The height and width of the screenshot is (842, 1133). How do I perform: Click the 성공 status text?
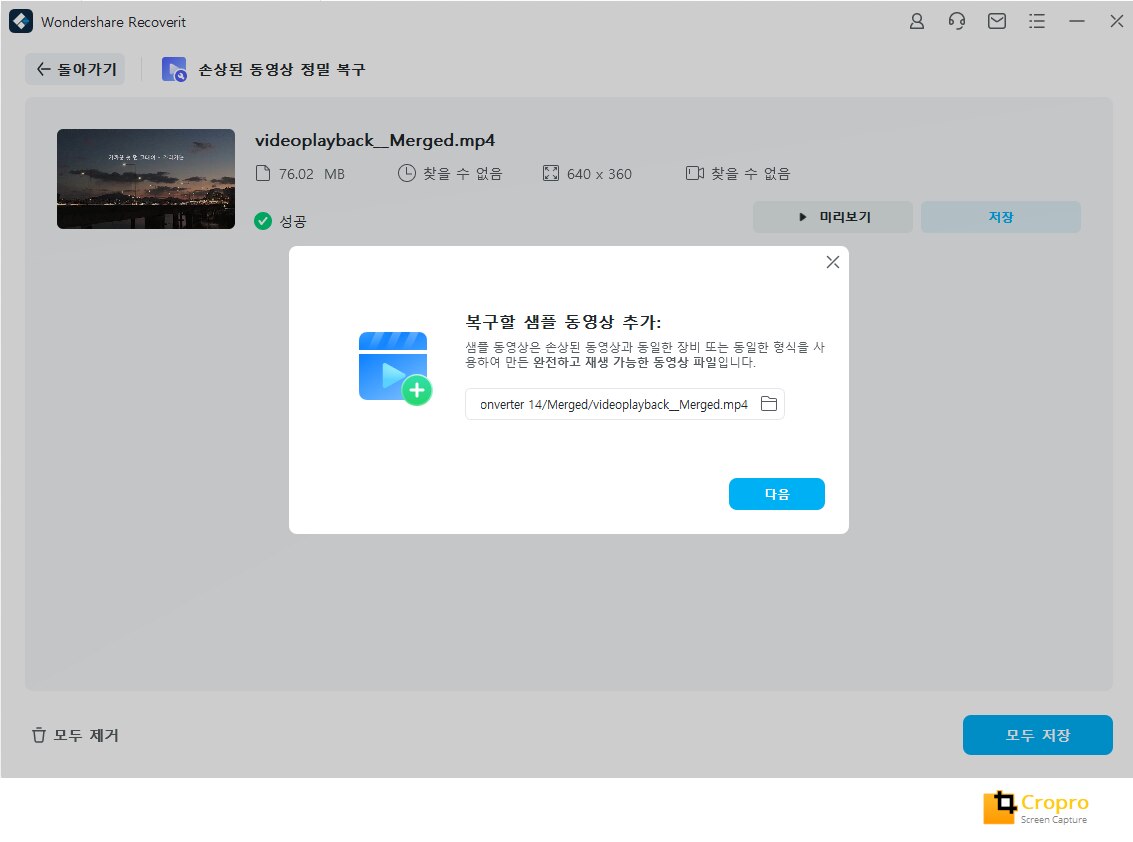293,221
